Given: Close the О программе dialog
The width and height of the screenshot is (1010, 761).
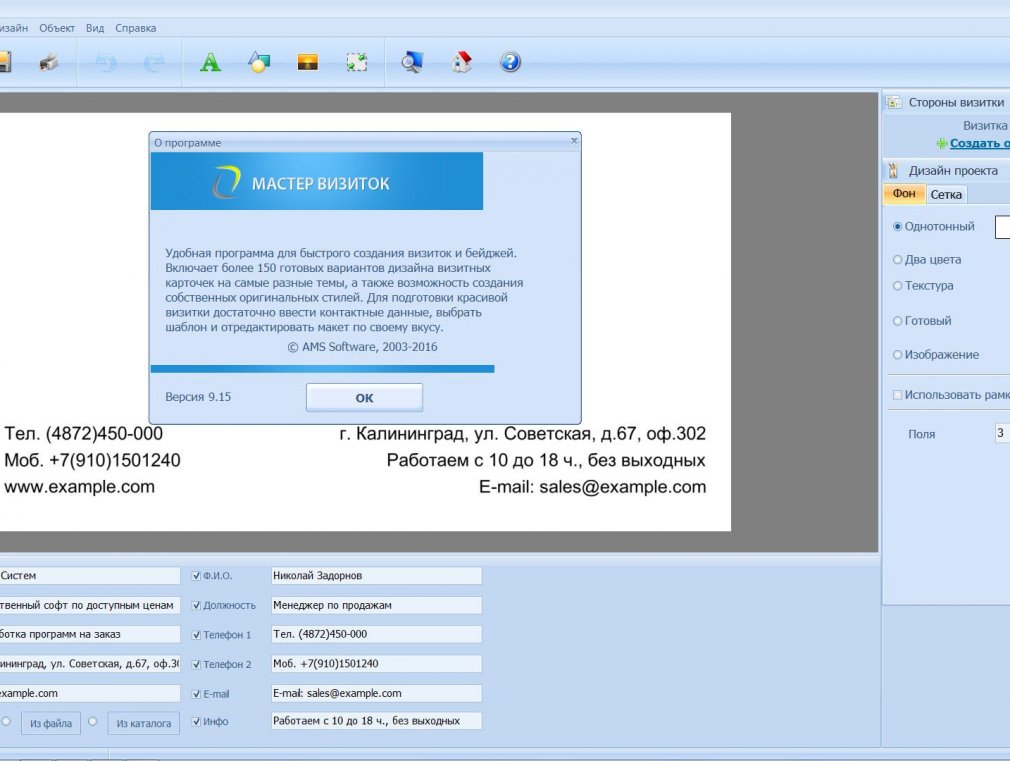Looking at the screenshot, I should pyautogui.click(x=574, y=140).
